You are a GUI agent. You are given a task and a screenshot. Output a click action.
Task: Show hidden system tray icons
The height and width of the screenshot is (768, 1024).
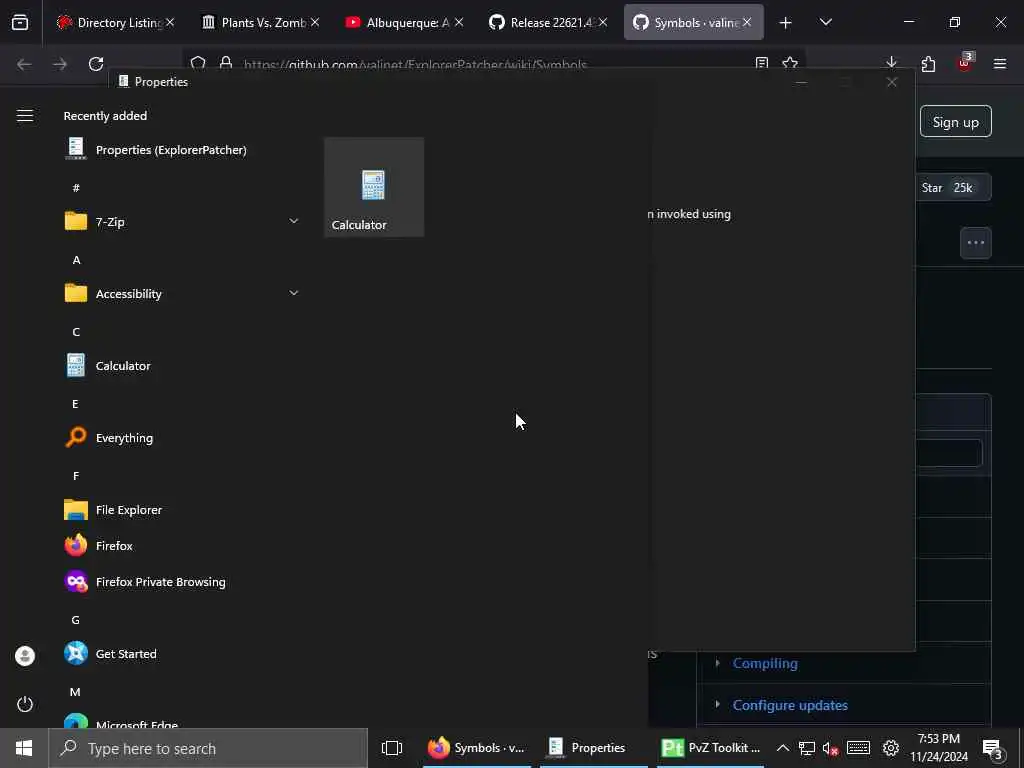[x=782, y=748]
